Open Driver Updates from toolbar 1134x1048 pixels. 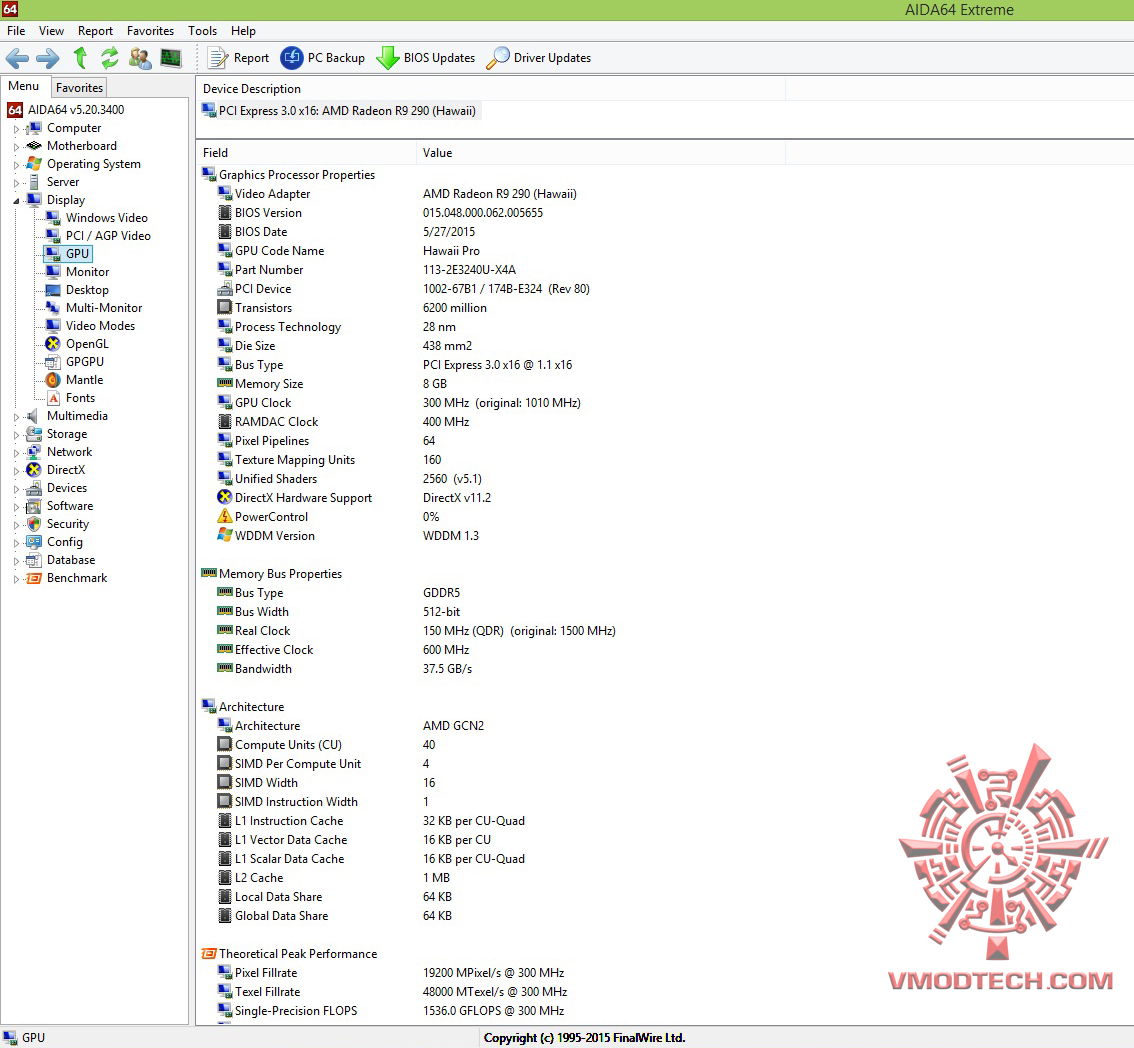tap(538, 58)
